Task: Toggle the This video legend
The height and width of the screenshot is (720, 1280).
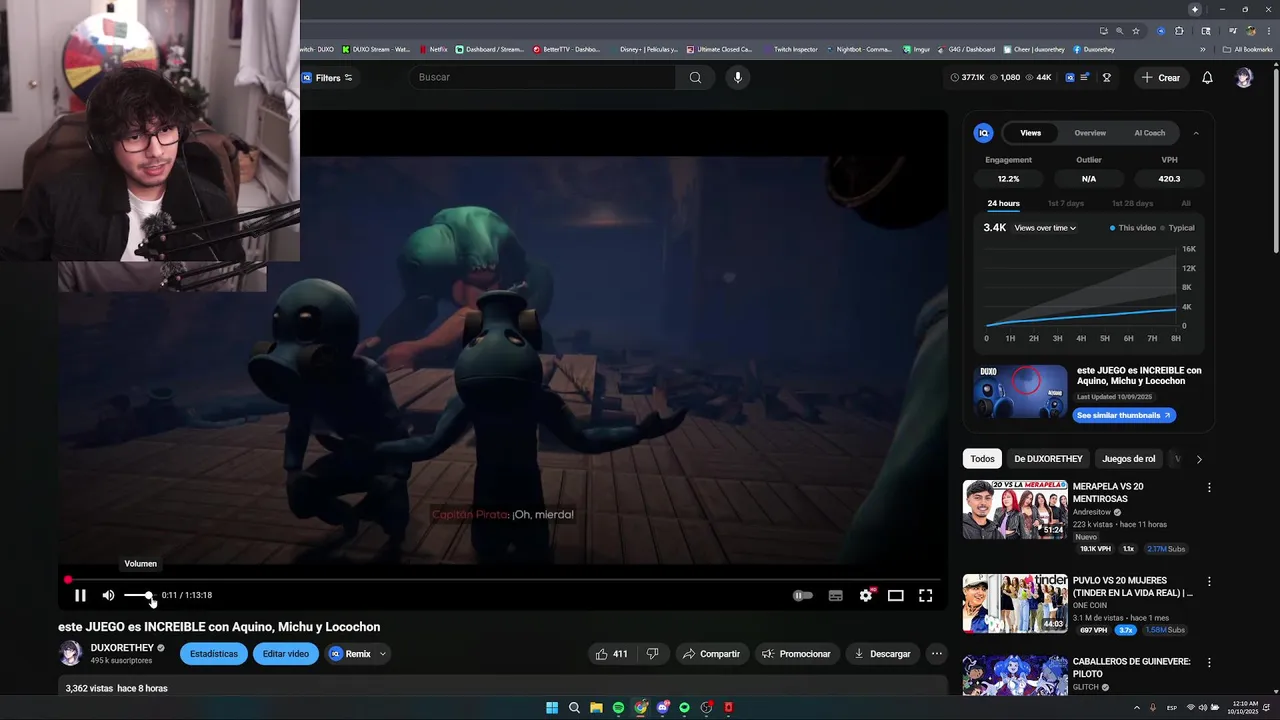Action: 1132,228
